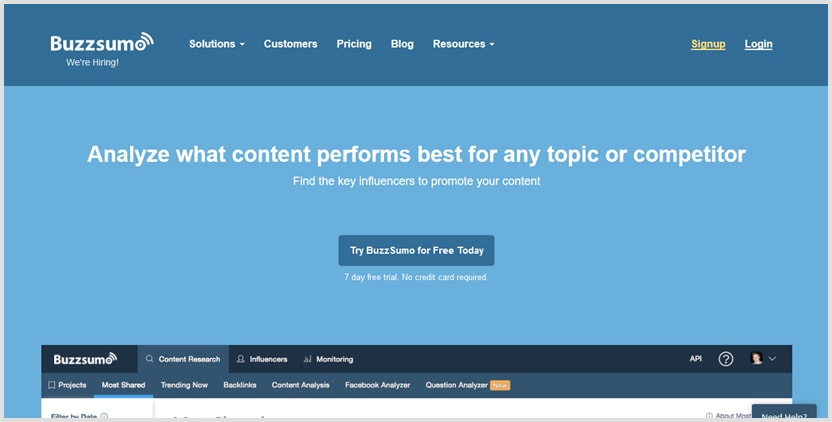Click the '7 day free trial' note
Image resolution: width=832 pixels, height=422 pixels.
pos(417,277)
